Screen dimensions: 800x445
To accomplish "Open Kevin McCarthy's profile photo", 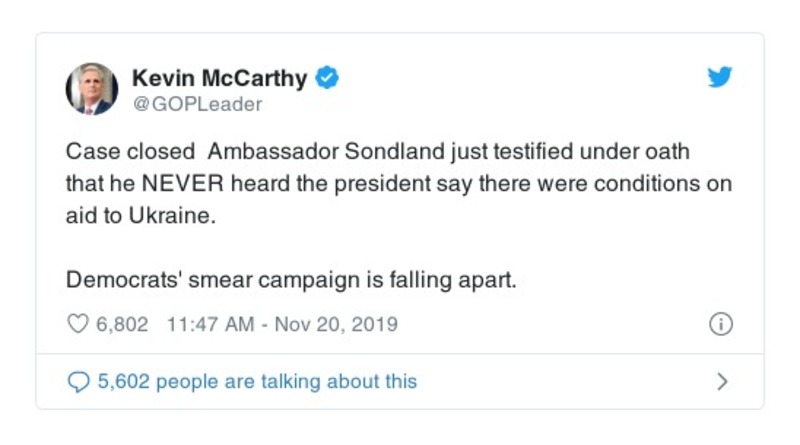I will click(92, 89).
